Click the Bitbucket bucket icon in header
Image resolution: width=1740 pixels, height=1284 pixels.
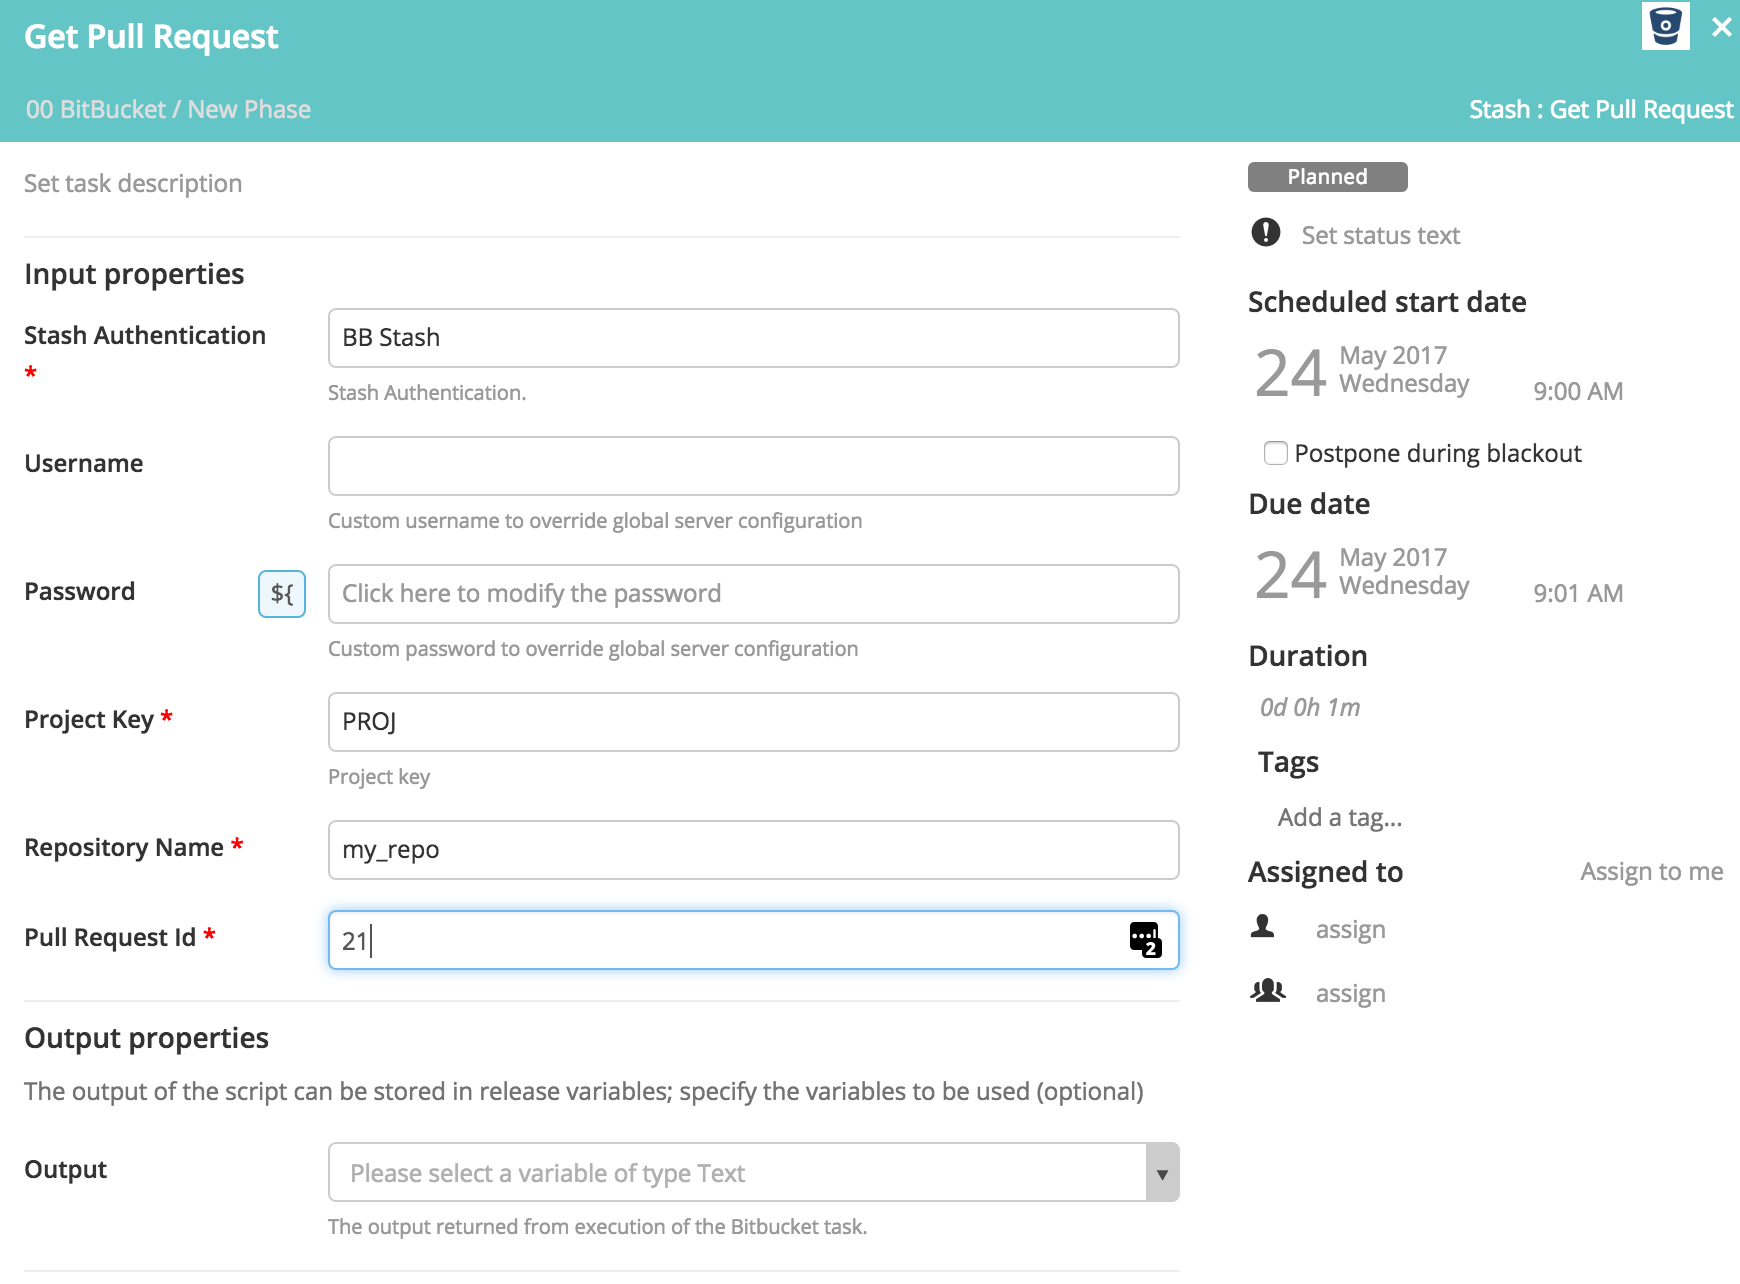point(1665,26)
